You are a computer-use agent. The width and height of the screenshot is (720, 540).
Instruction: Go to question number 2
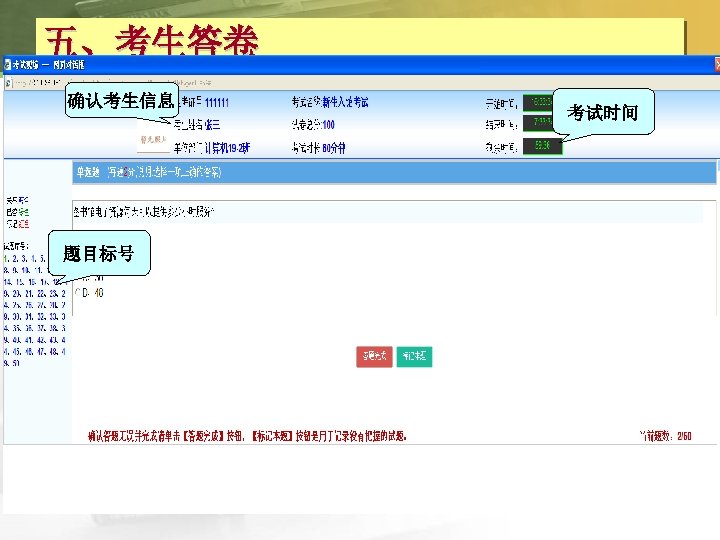[15, 259]
